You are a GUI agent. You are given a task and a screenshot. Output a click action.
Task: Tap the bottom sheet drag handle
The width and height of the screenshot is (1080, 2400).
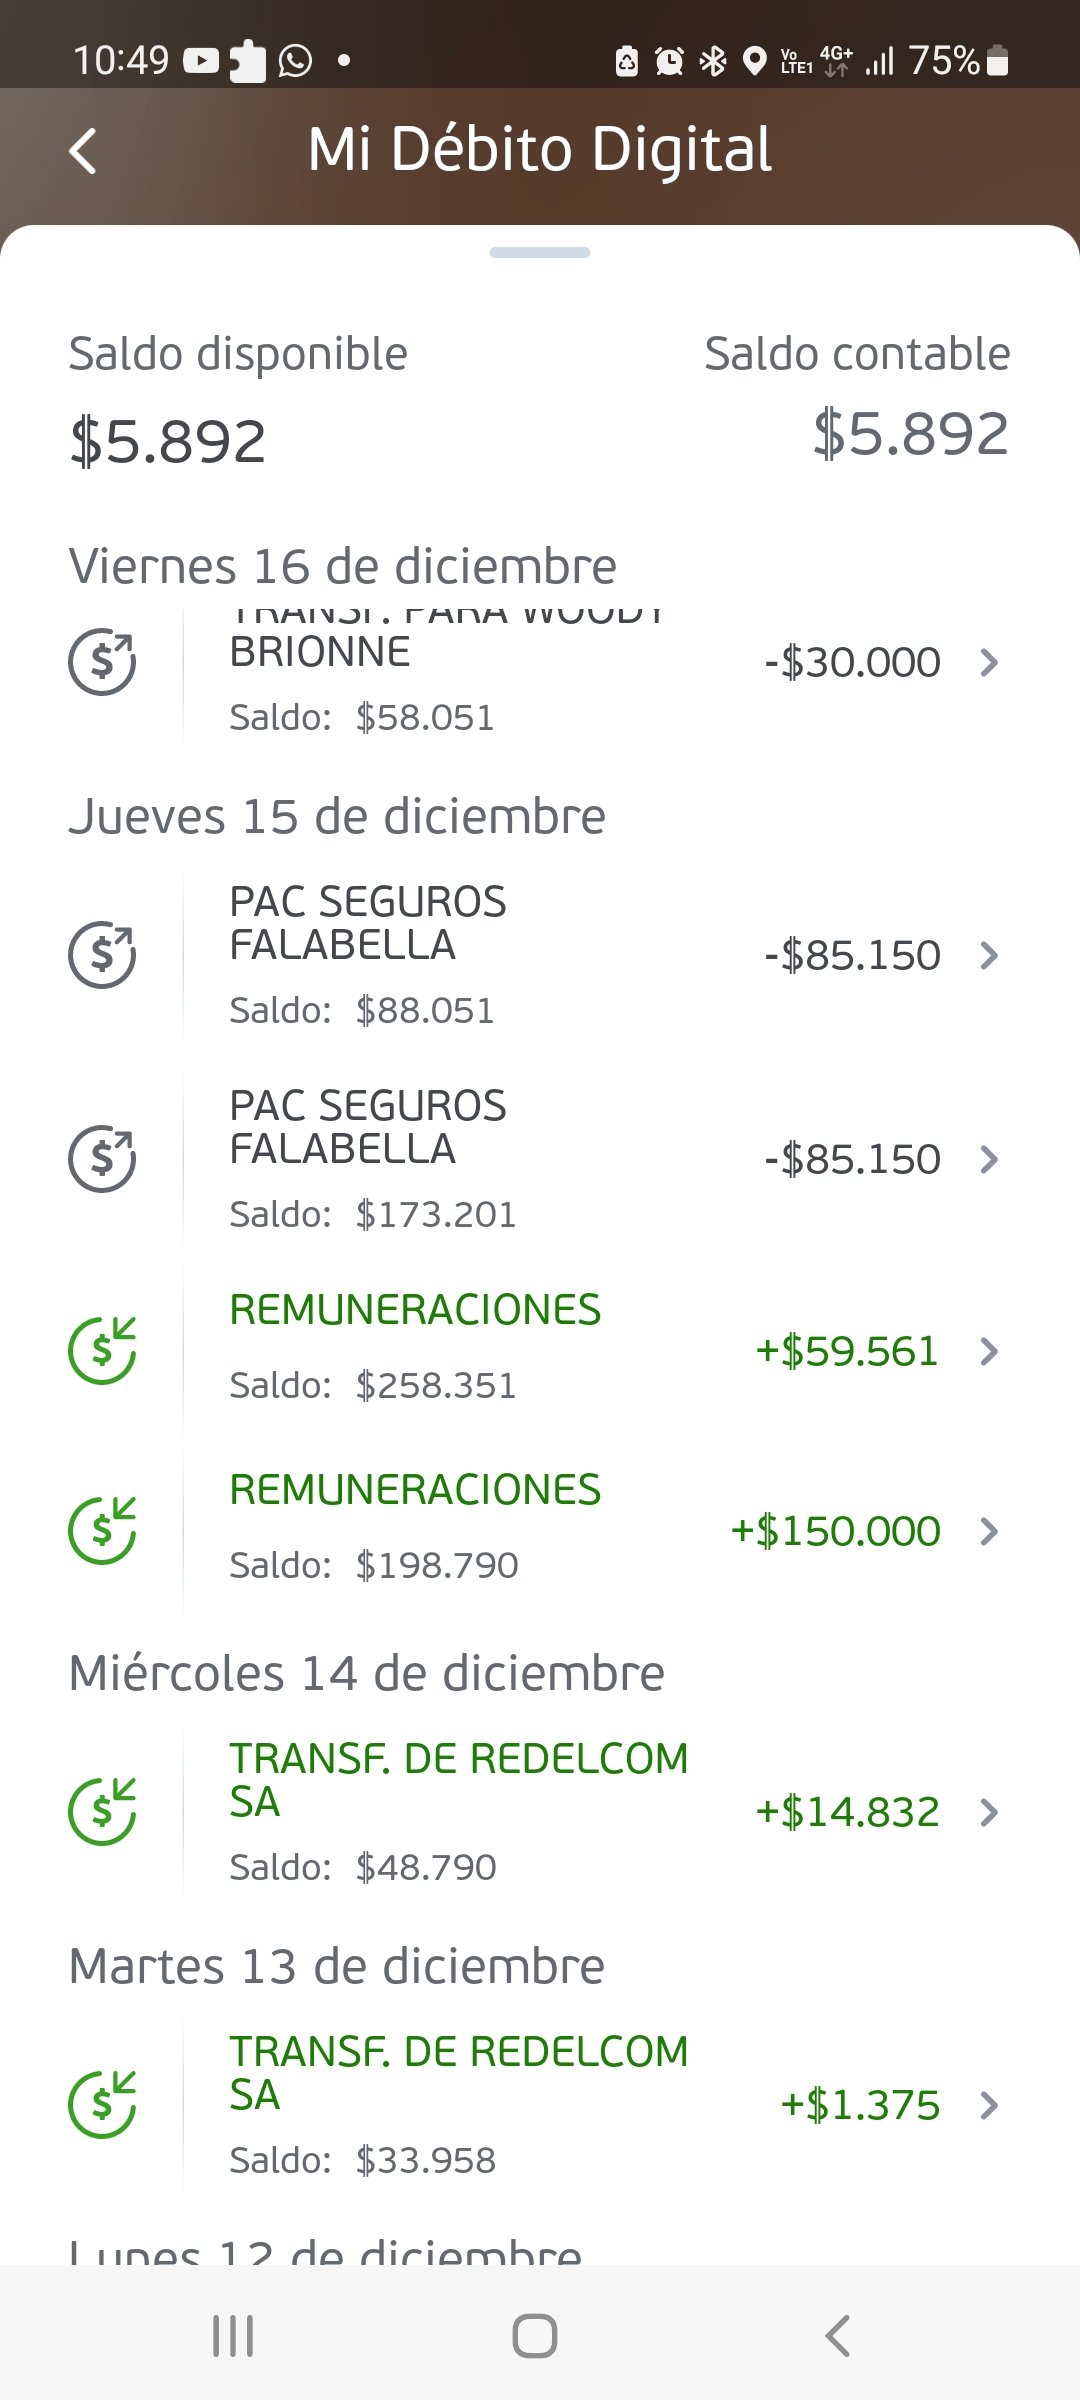(540, 253)
